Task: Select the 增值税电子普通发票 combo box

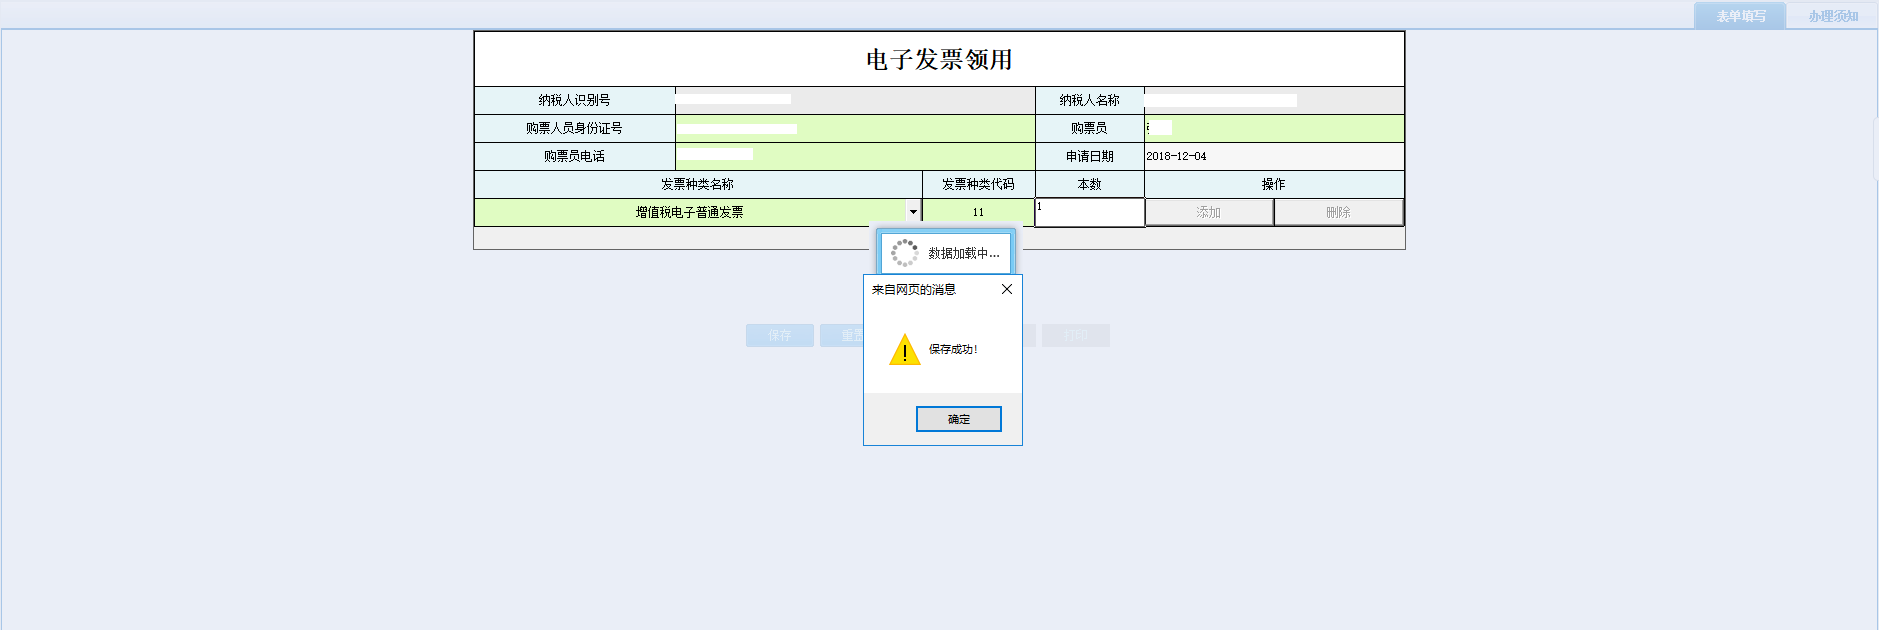Action: click(x=690, y=212)
